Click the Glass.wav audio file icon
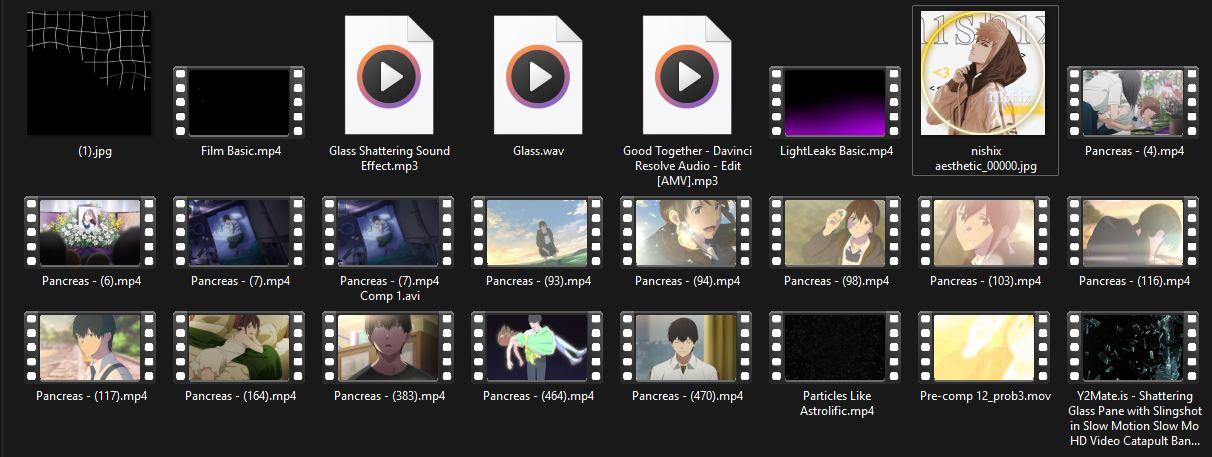This screenshot has height=457, width=1212. (539, 76)
